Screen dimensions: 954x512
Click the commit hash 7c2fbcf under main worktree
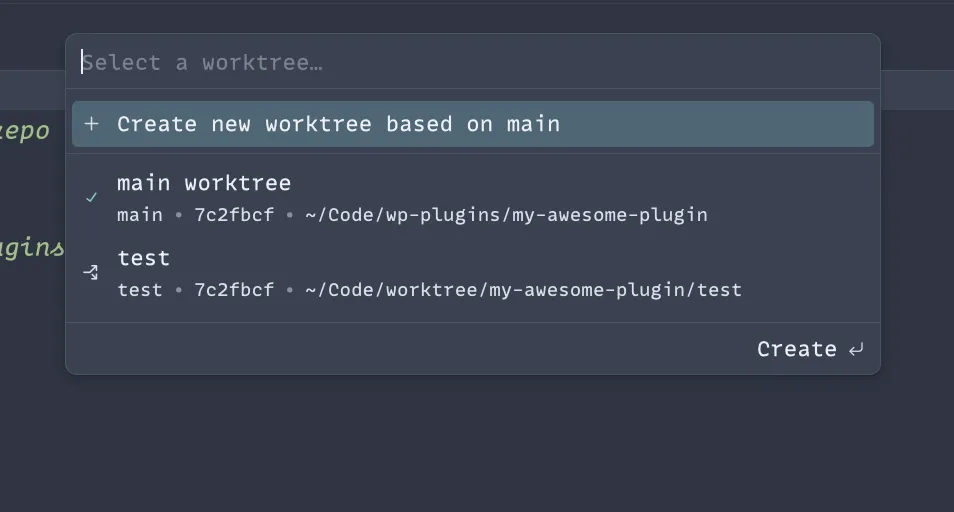pos(234,215)
